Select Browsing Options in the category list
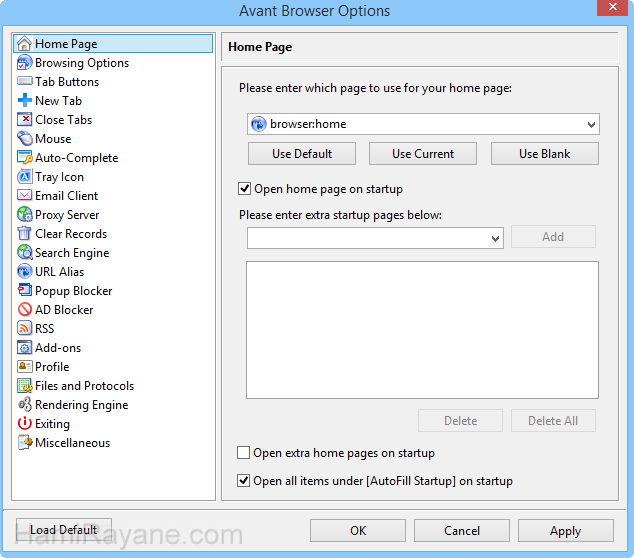The image size is (634, 558). click(81, 63)
